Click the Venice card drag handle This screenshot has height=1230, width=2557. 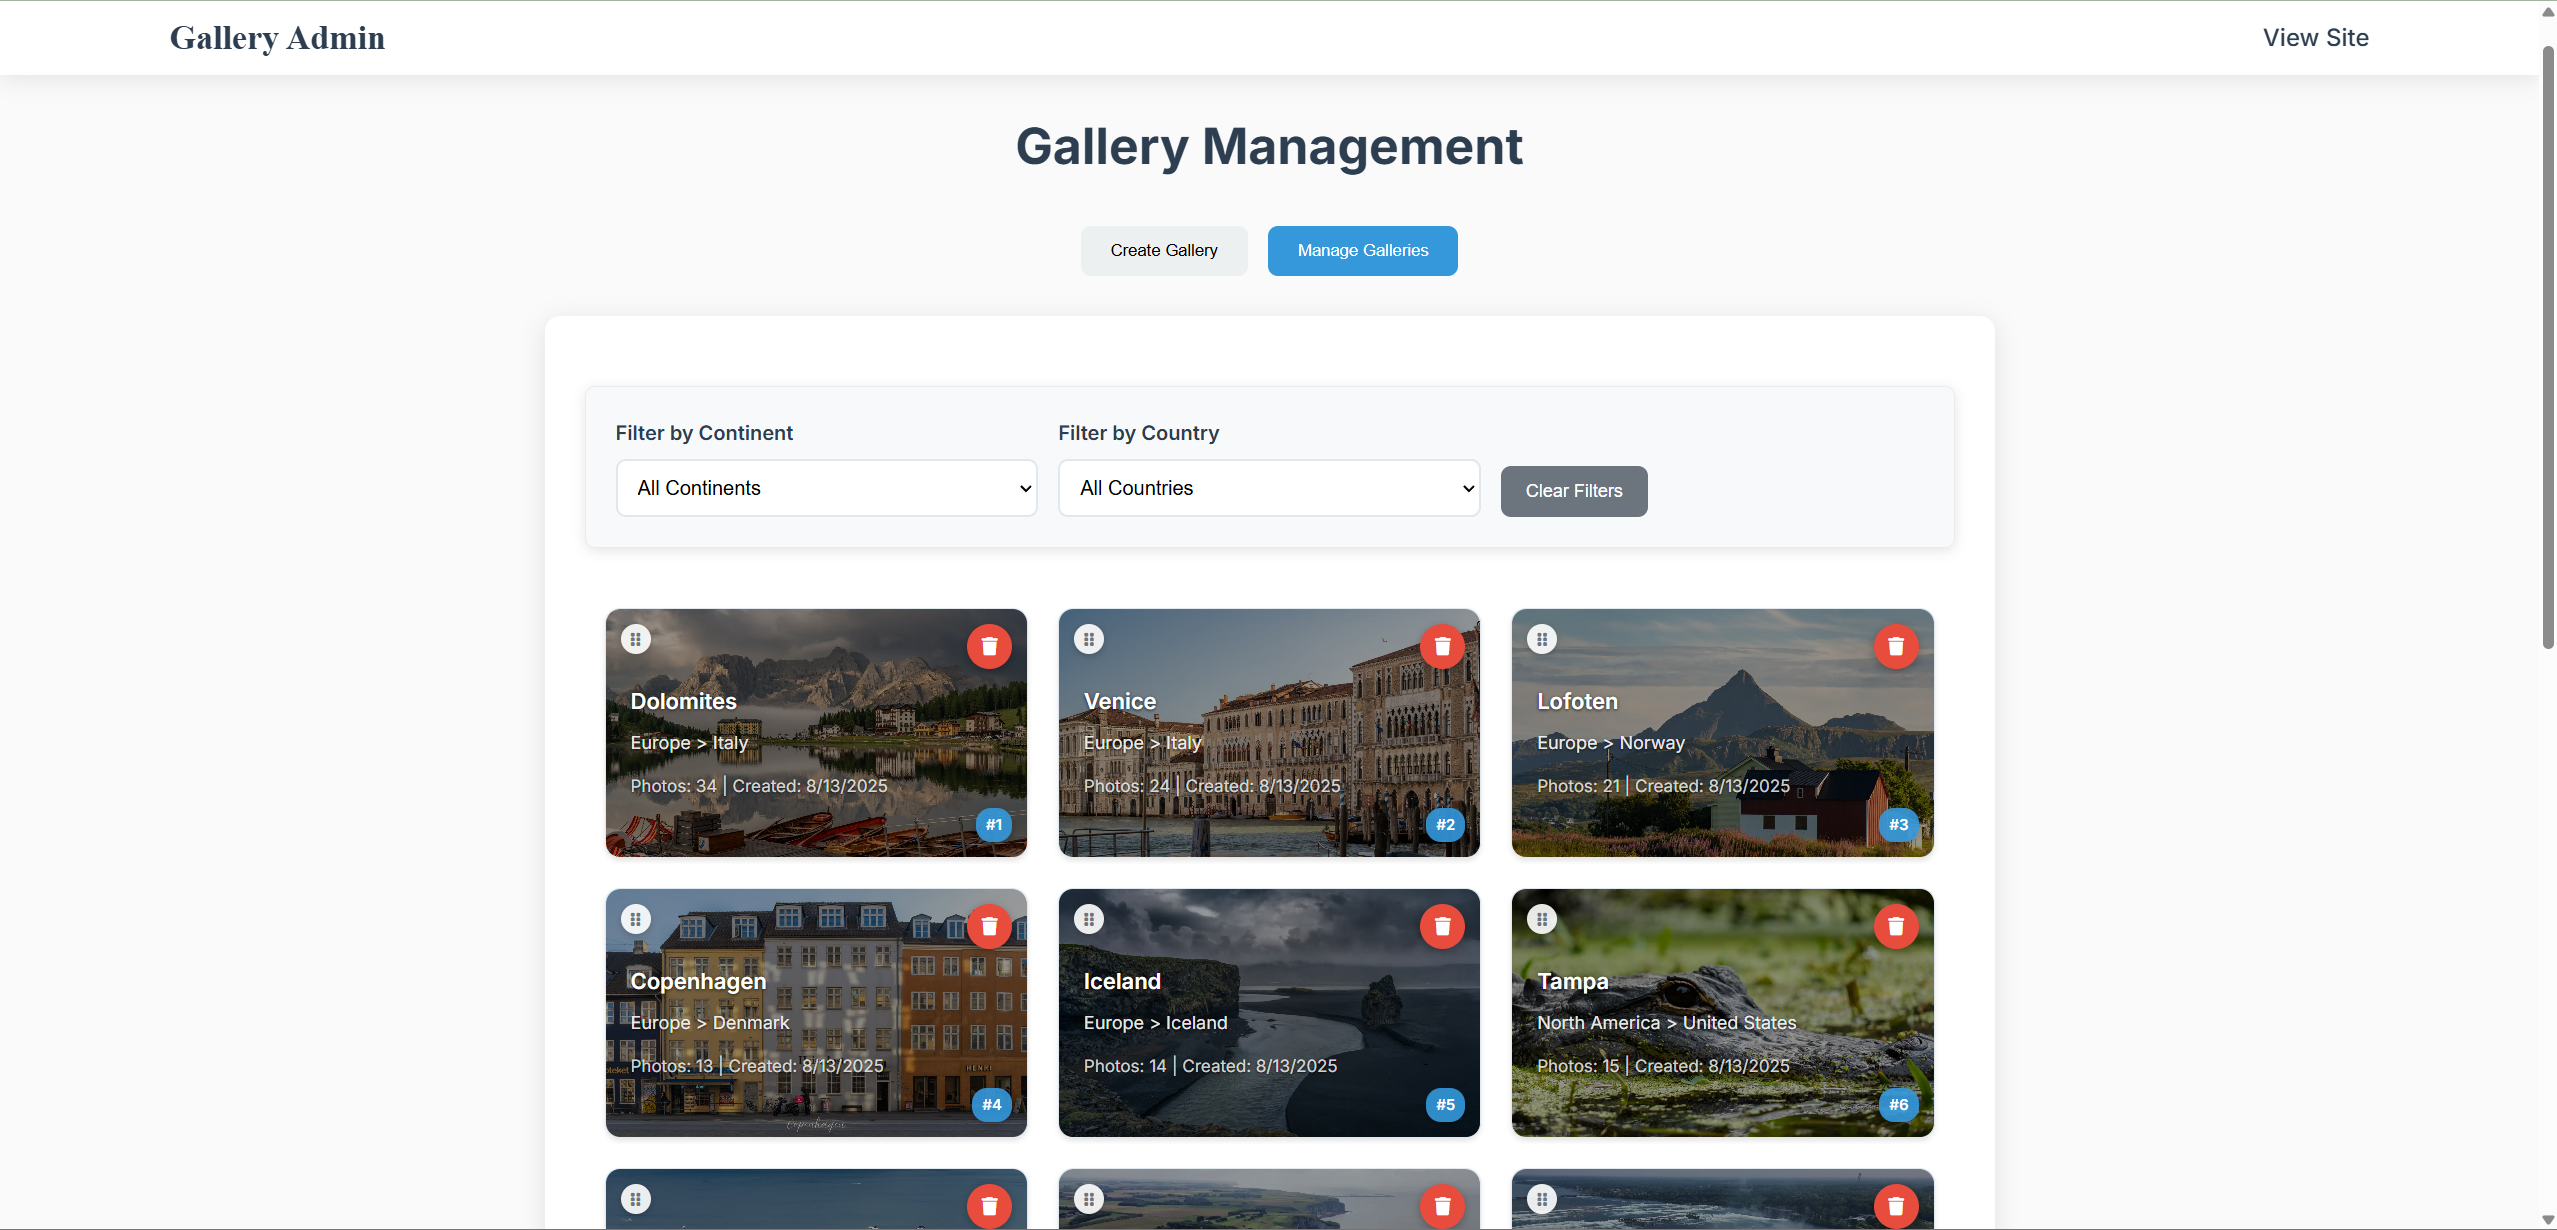(1088, 639)
